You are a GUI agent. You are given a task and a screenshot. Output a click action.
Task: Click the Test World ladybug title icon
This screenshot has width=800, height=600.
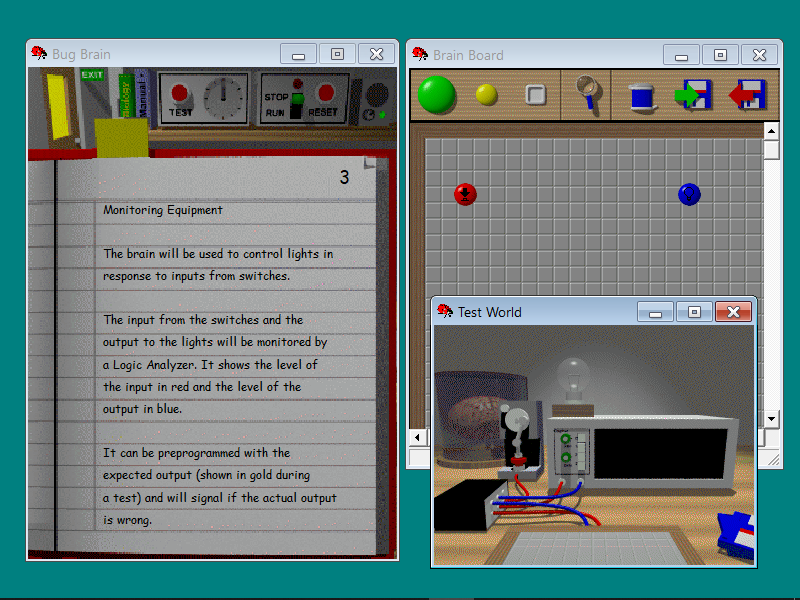tap(445, 311)
